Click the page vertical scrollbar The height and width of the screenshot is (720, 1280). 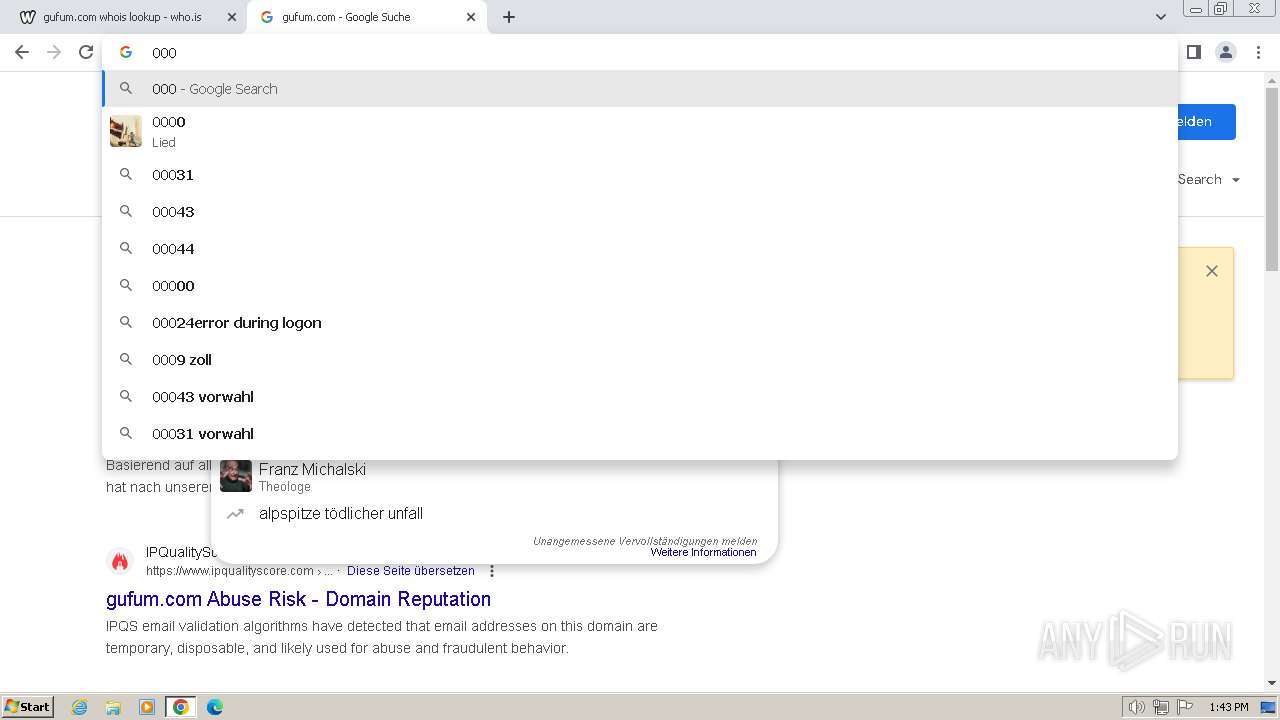tap(1272, 180)
